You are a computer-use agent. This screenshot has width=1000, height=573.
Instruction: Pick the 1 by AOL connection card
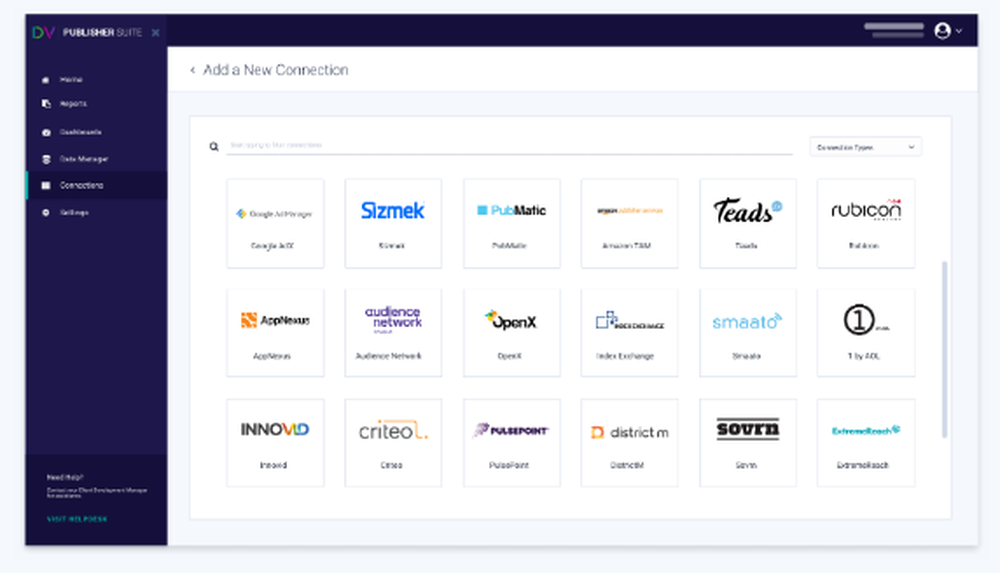[866, 333]
